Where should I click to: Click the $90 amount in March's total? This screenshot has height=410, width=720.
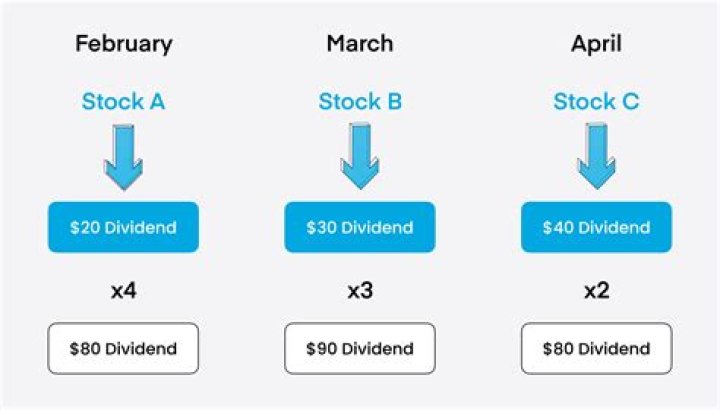click(x=321, y=349)
